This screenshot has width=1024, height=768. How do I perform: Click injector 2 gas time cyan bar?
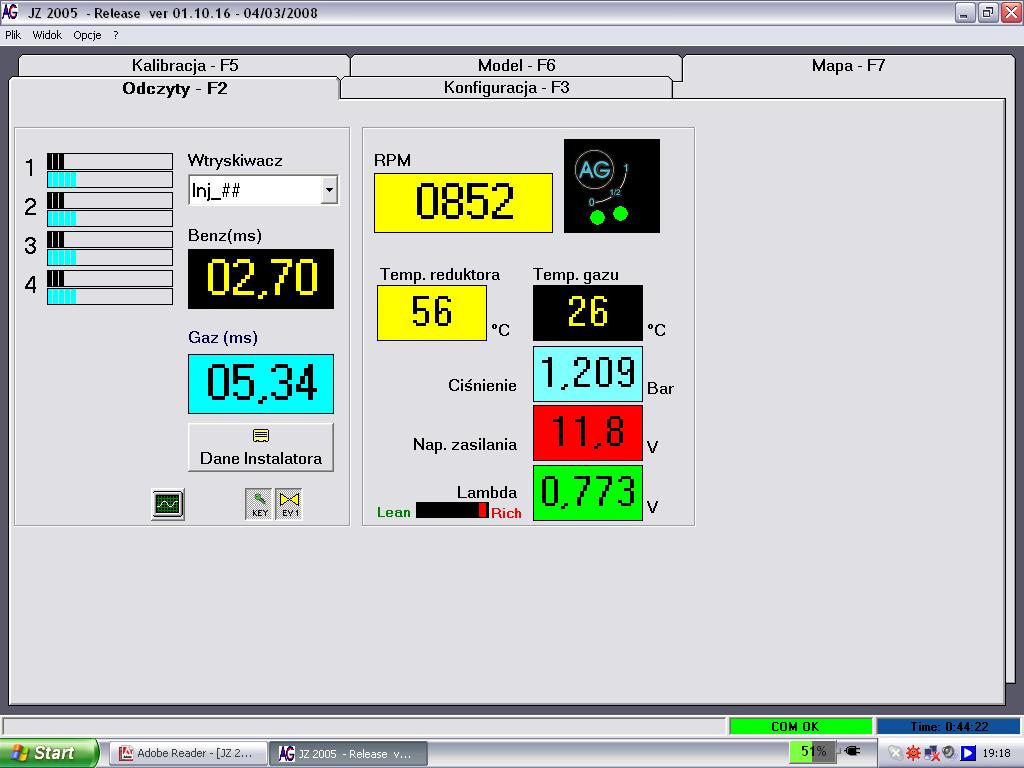coord(110,218)
